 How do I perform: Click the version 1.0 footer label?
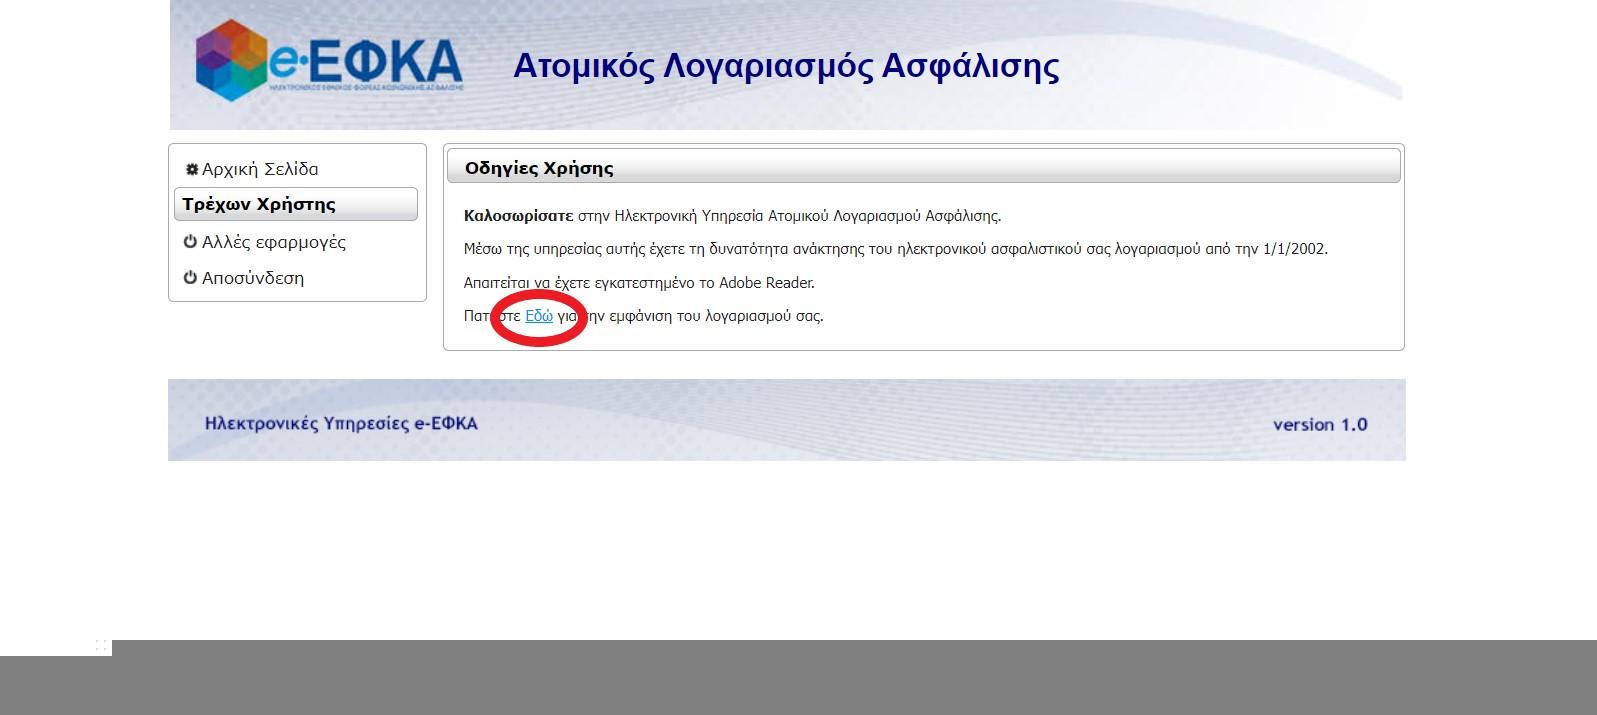pos(1319,424)
